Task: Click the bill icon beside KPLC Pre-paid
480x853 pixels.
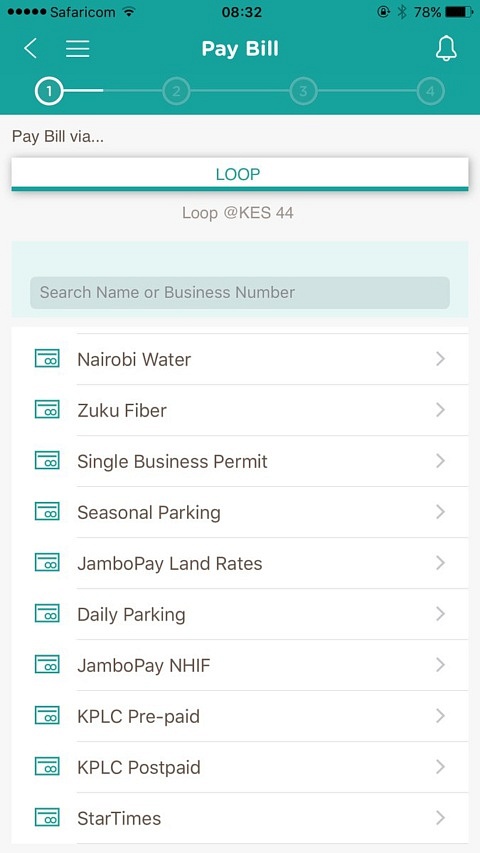Action: [x=47, y=715]
